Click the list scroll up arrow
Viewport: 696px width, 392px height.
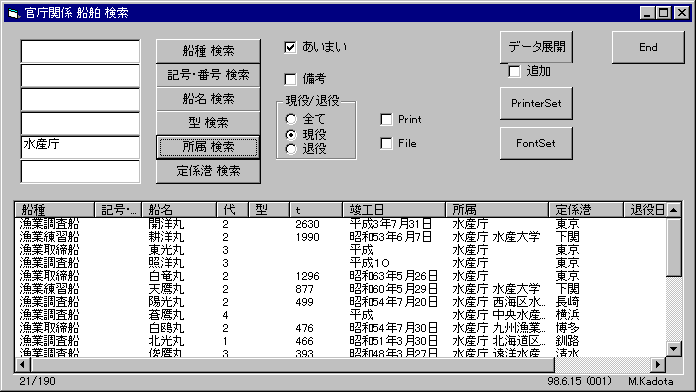point(674,210)
